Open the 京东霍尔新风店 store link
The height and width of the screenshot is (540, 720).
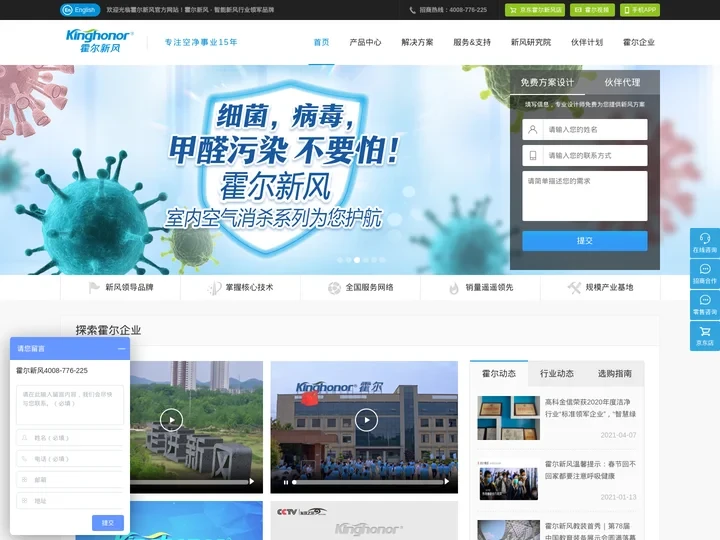535,10
